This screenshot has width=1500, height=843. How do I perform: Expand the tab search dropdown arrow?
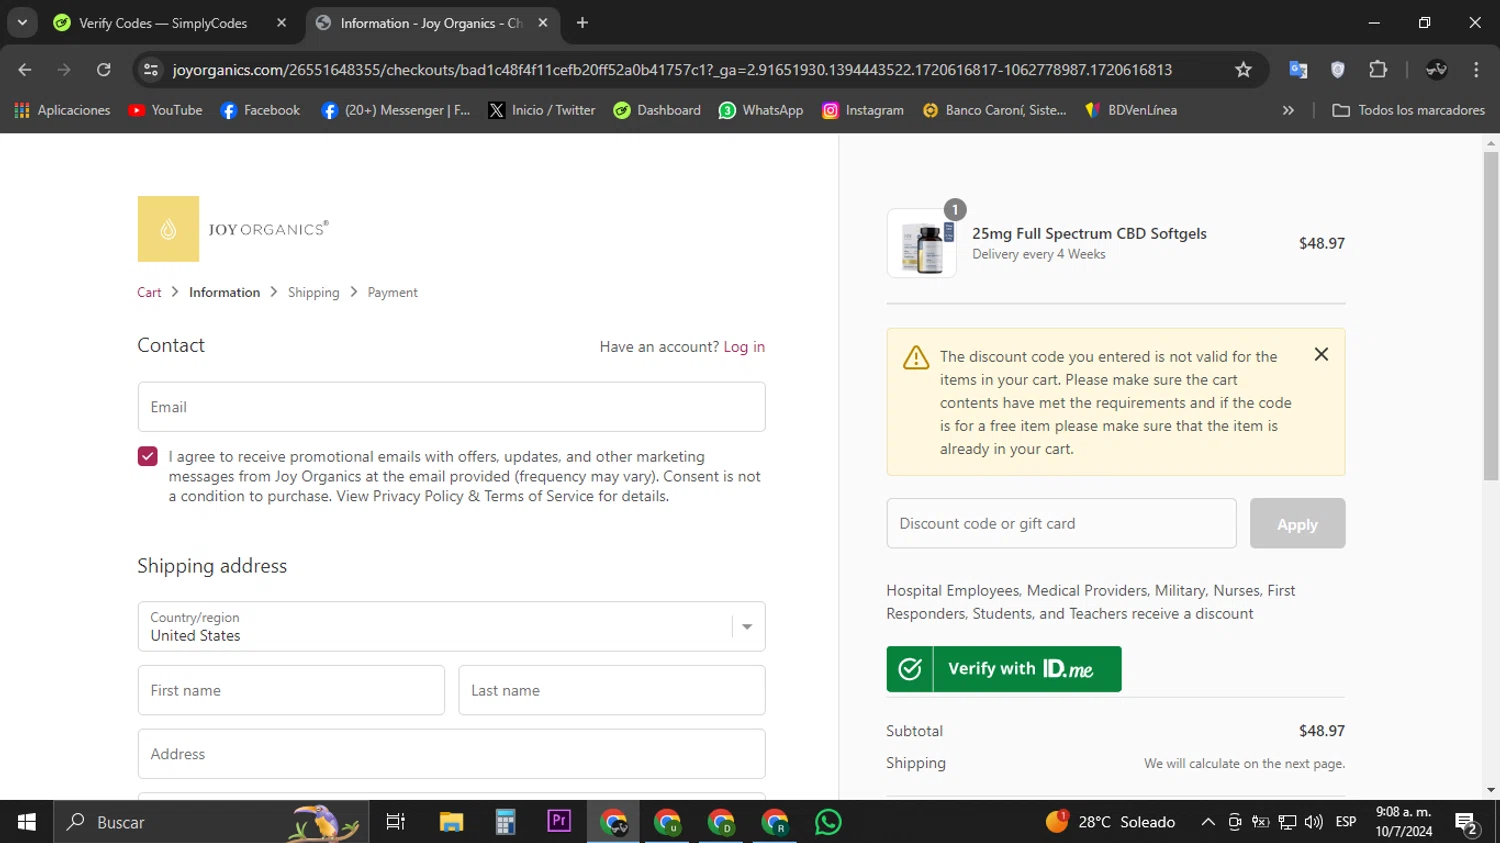tap(22, 23)
